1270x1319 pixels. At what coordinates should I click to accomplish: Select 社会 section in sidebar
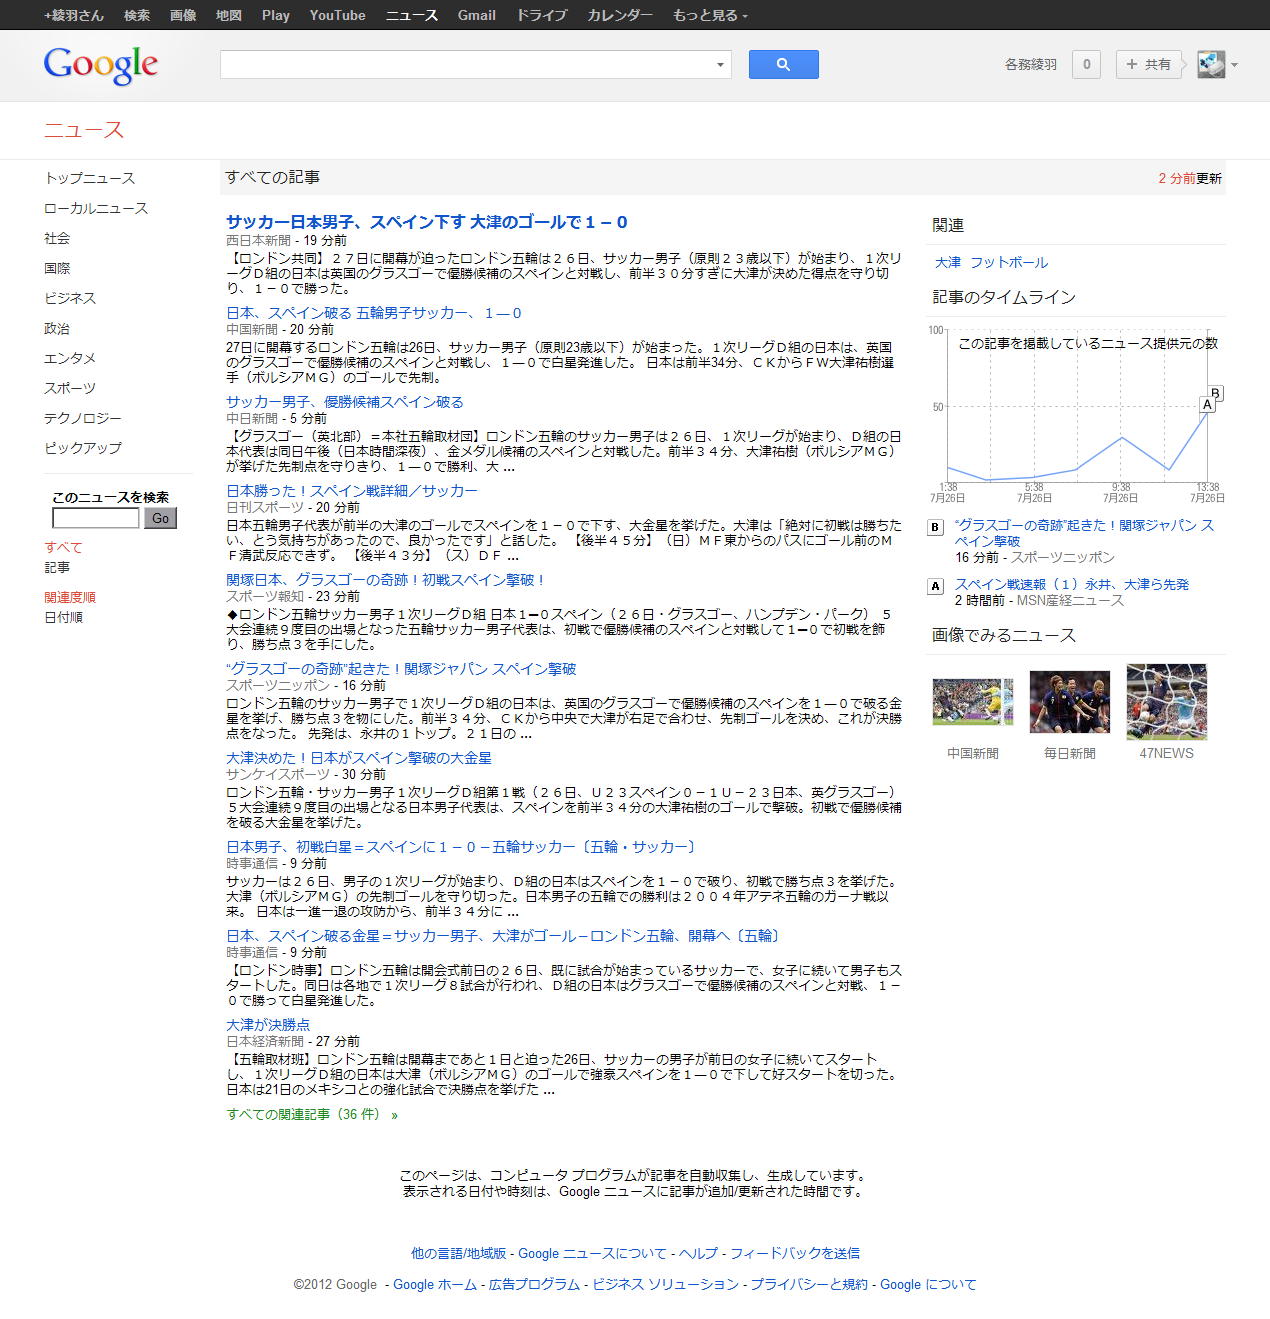(57, 238)
